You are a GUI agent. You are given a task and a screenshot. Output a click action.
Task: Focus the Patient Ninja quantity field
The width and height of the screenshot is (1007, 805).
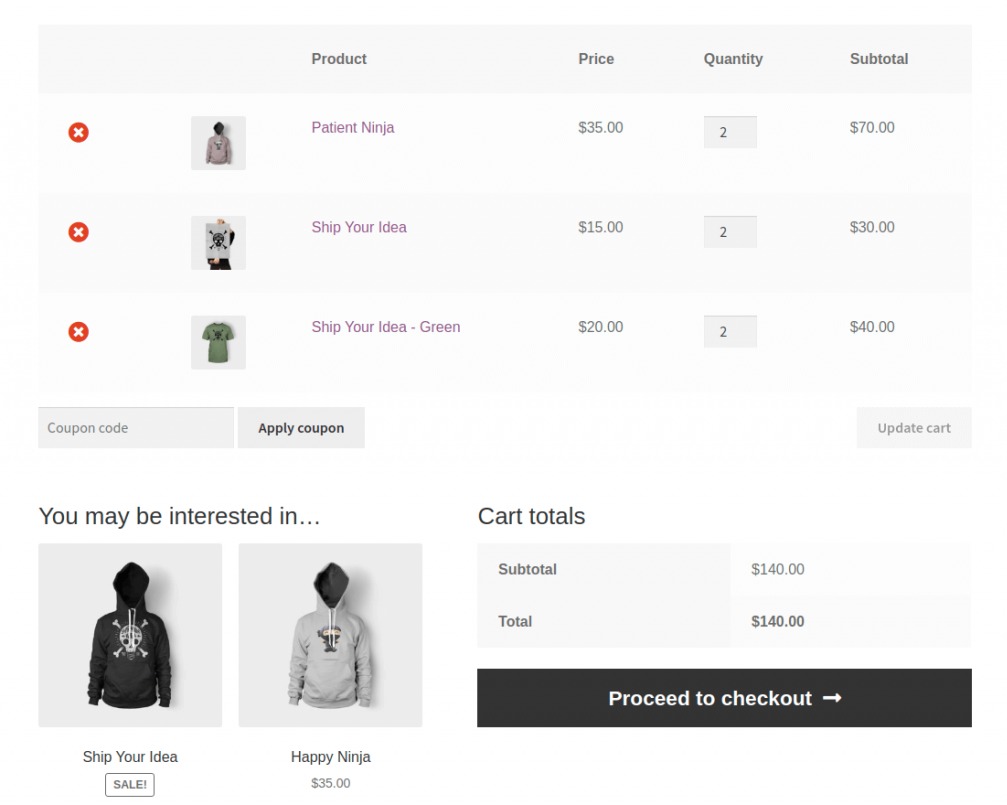(x=730, y=132)
